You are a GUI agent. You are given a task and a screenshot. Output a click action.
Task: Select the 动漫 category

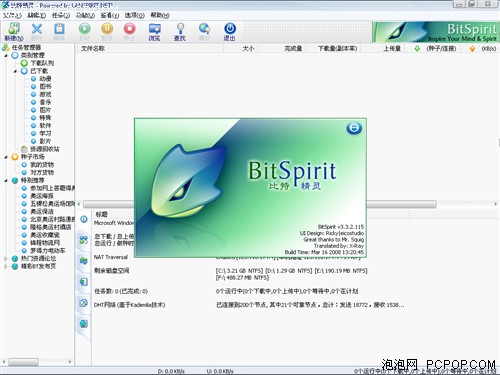(45, 79)
